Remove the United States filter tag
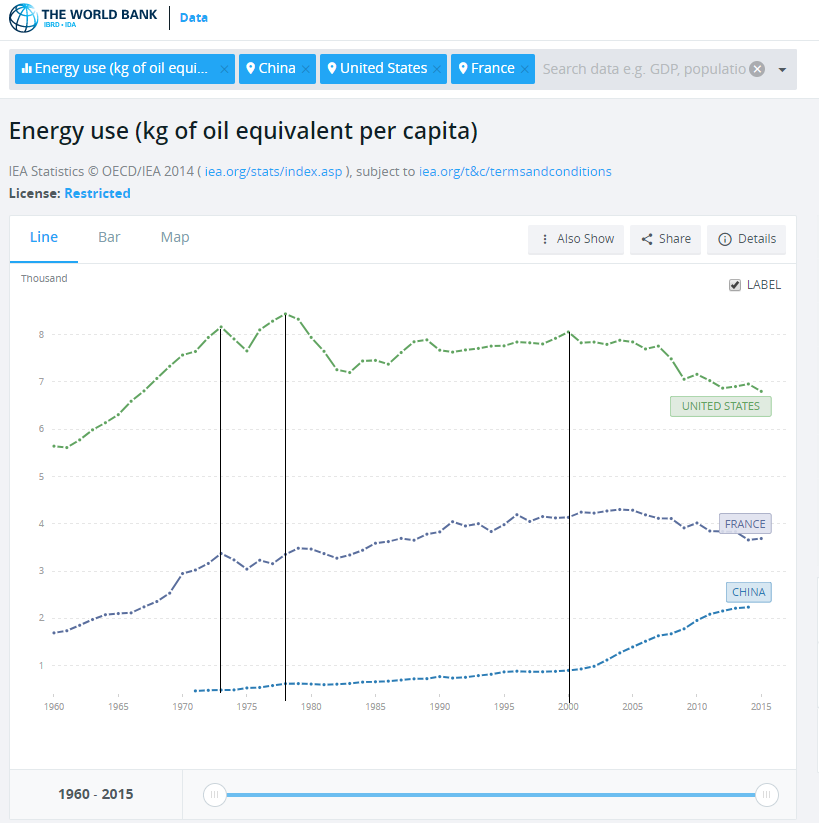819x823 pixels. (x=438, y=69)
